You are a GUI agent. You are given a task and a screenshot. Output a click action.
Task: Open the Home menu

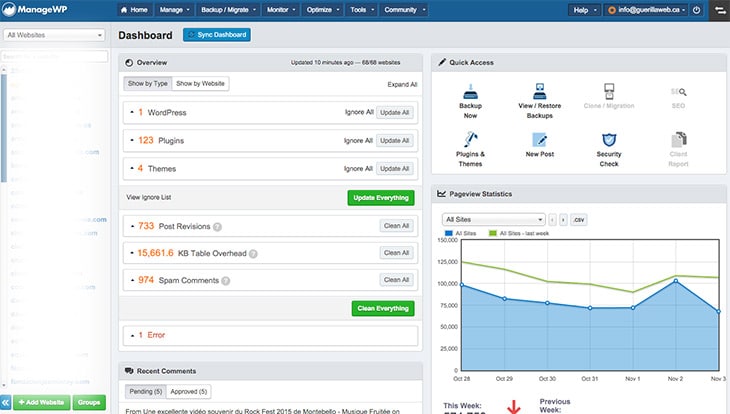pyautogui.click(x=134, y=10)
